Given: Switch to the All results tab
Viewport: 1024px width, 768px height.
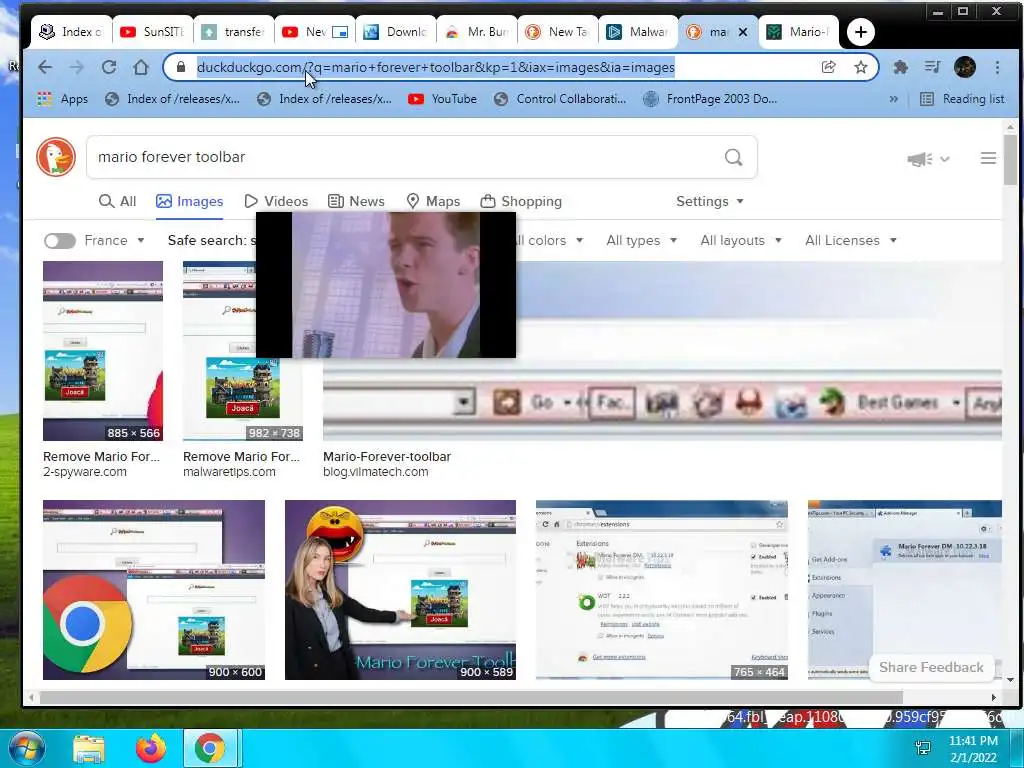Looking at the screenshot, I should click(x=118, y=201).
